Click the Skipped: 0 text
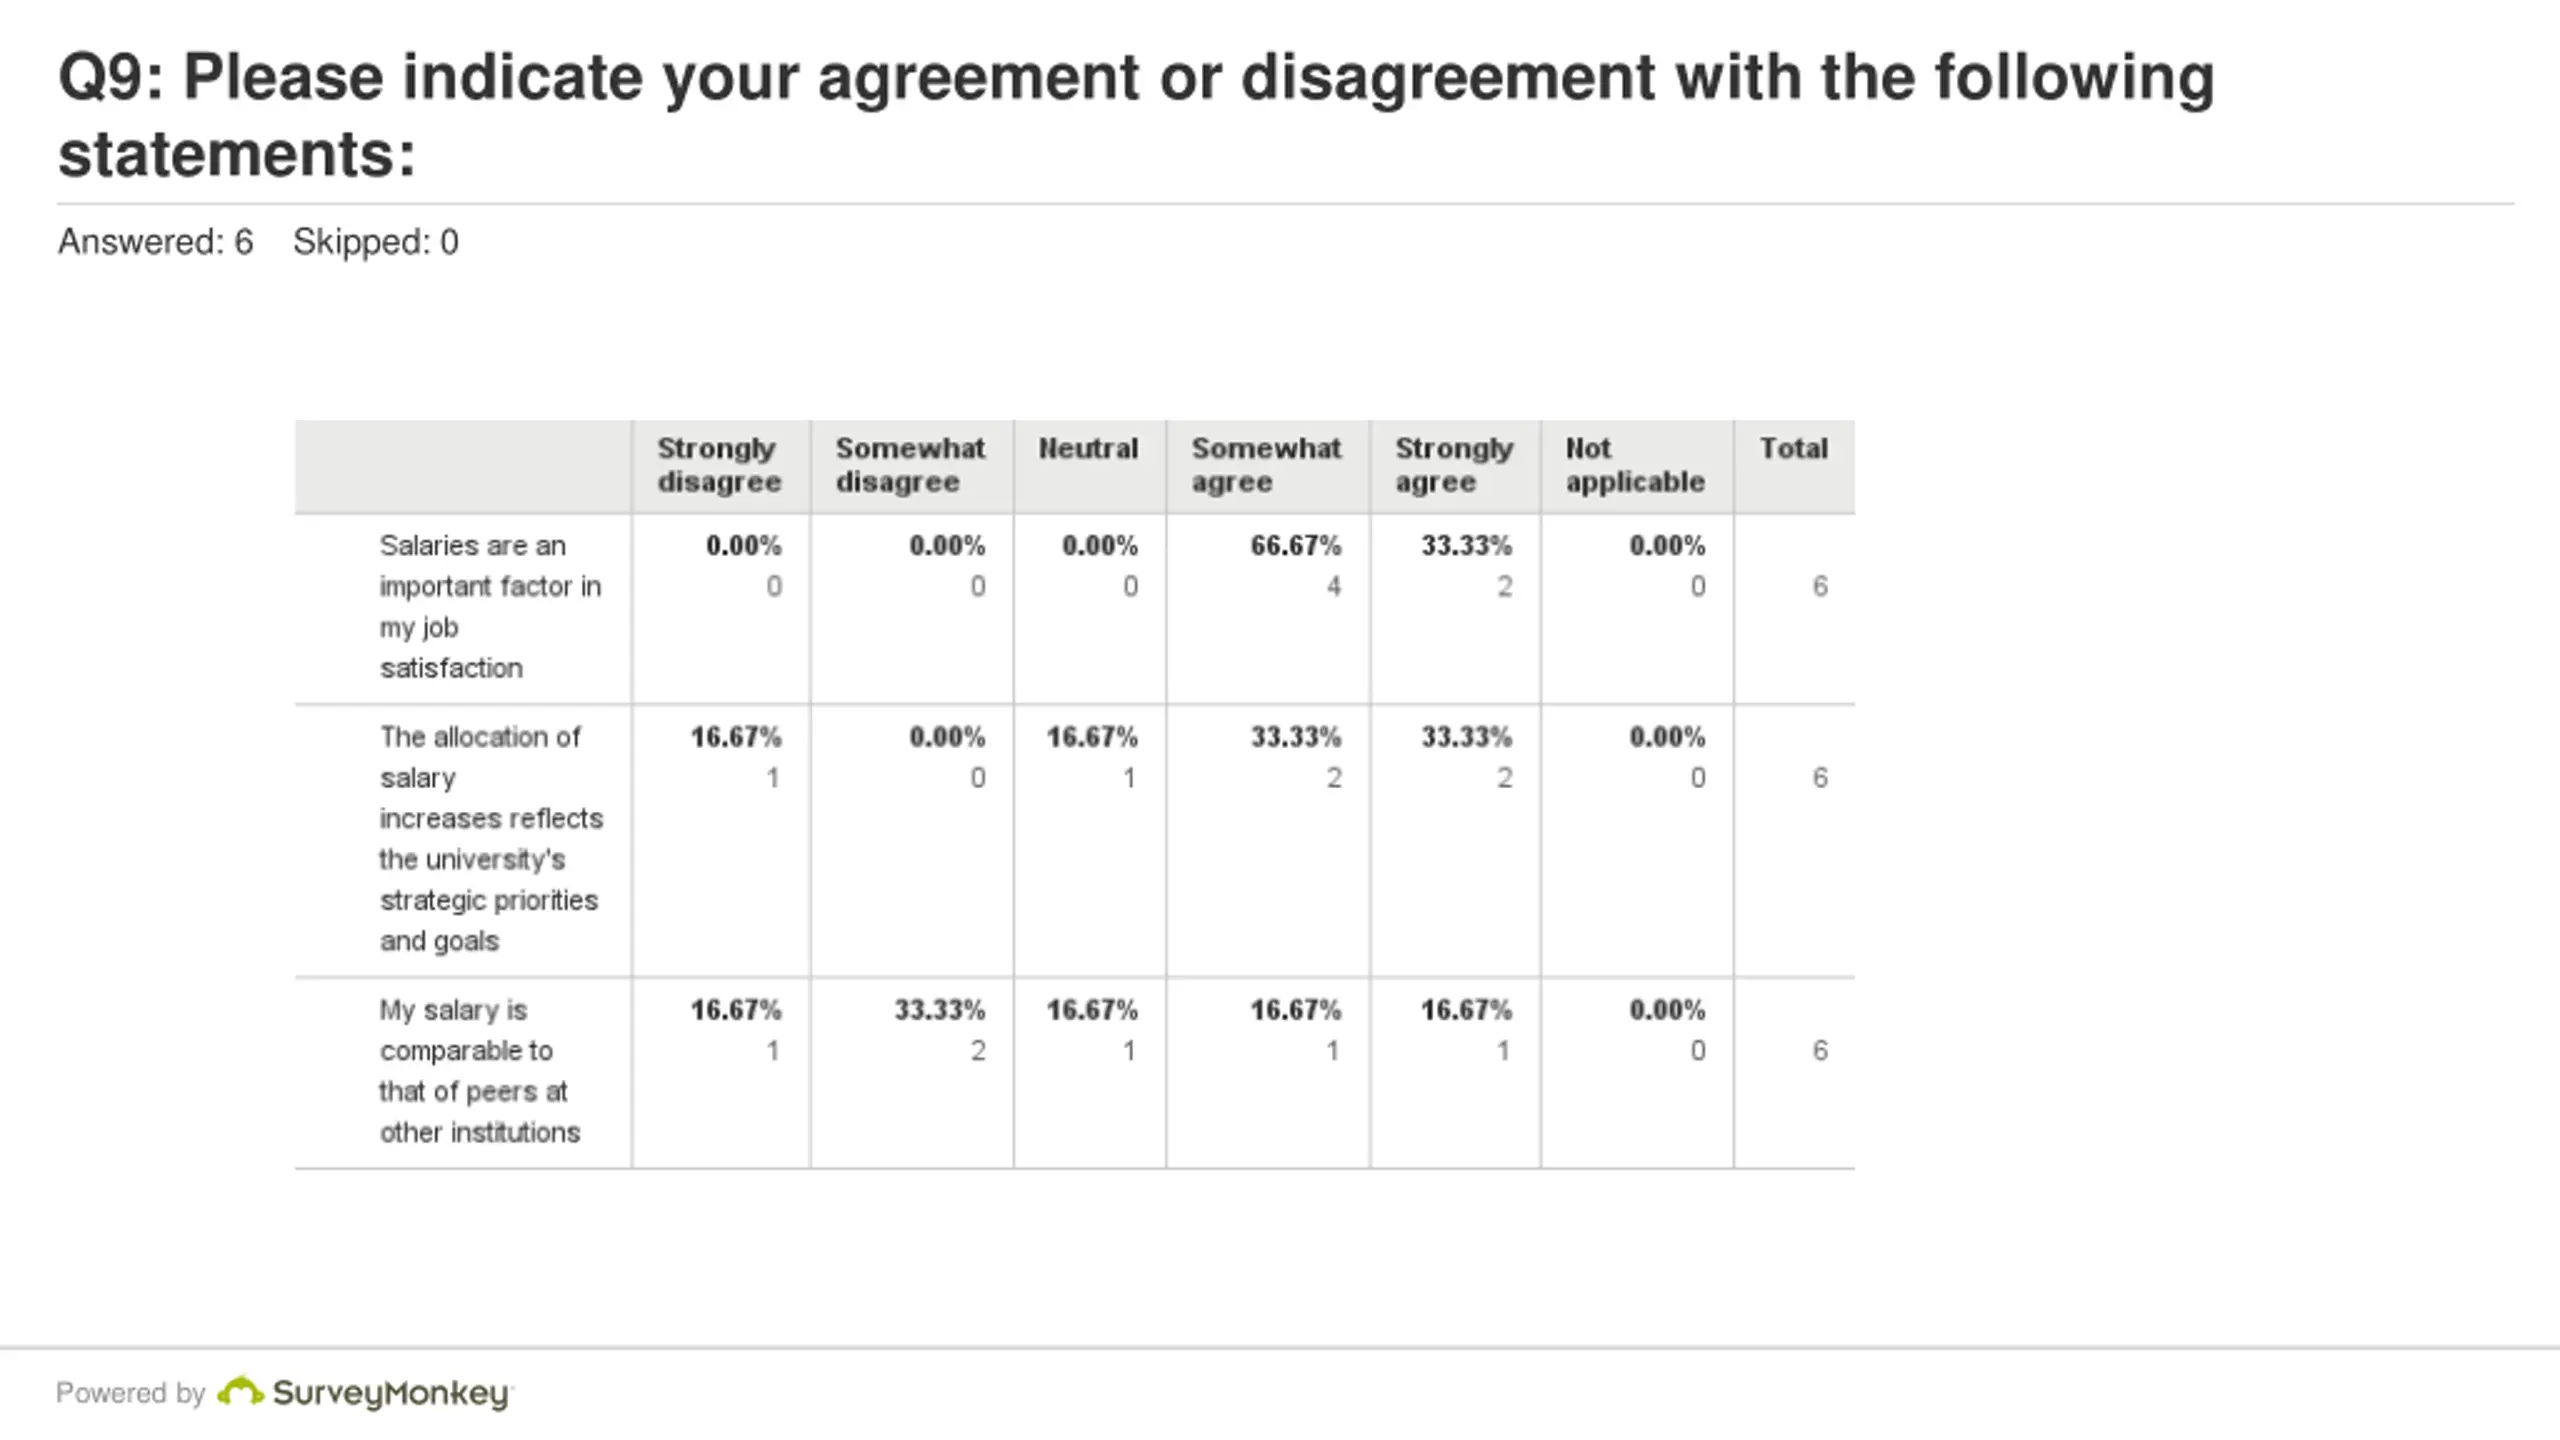 (x=376, y=242)
